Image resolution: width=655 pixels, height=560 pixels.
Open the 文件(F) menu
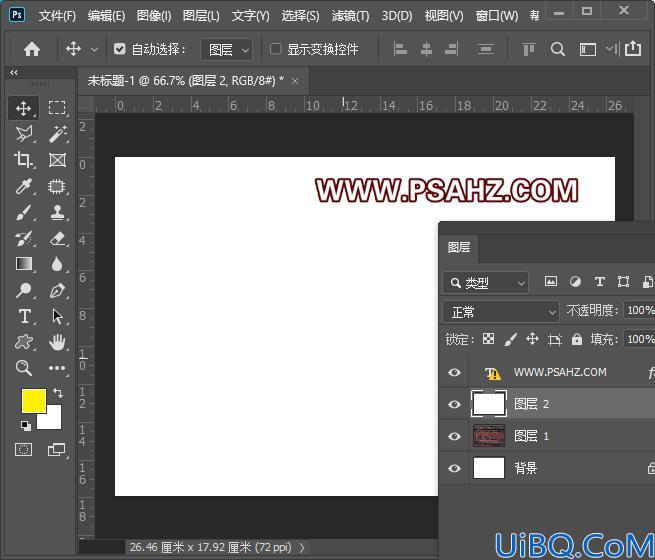[57, 16]
